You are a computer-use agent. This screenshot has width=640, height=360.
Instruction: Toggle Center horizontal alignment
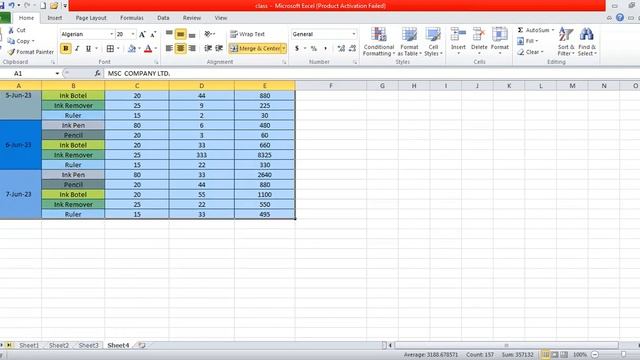click(180, 49)
